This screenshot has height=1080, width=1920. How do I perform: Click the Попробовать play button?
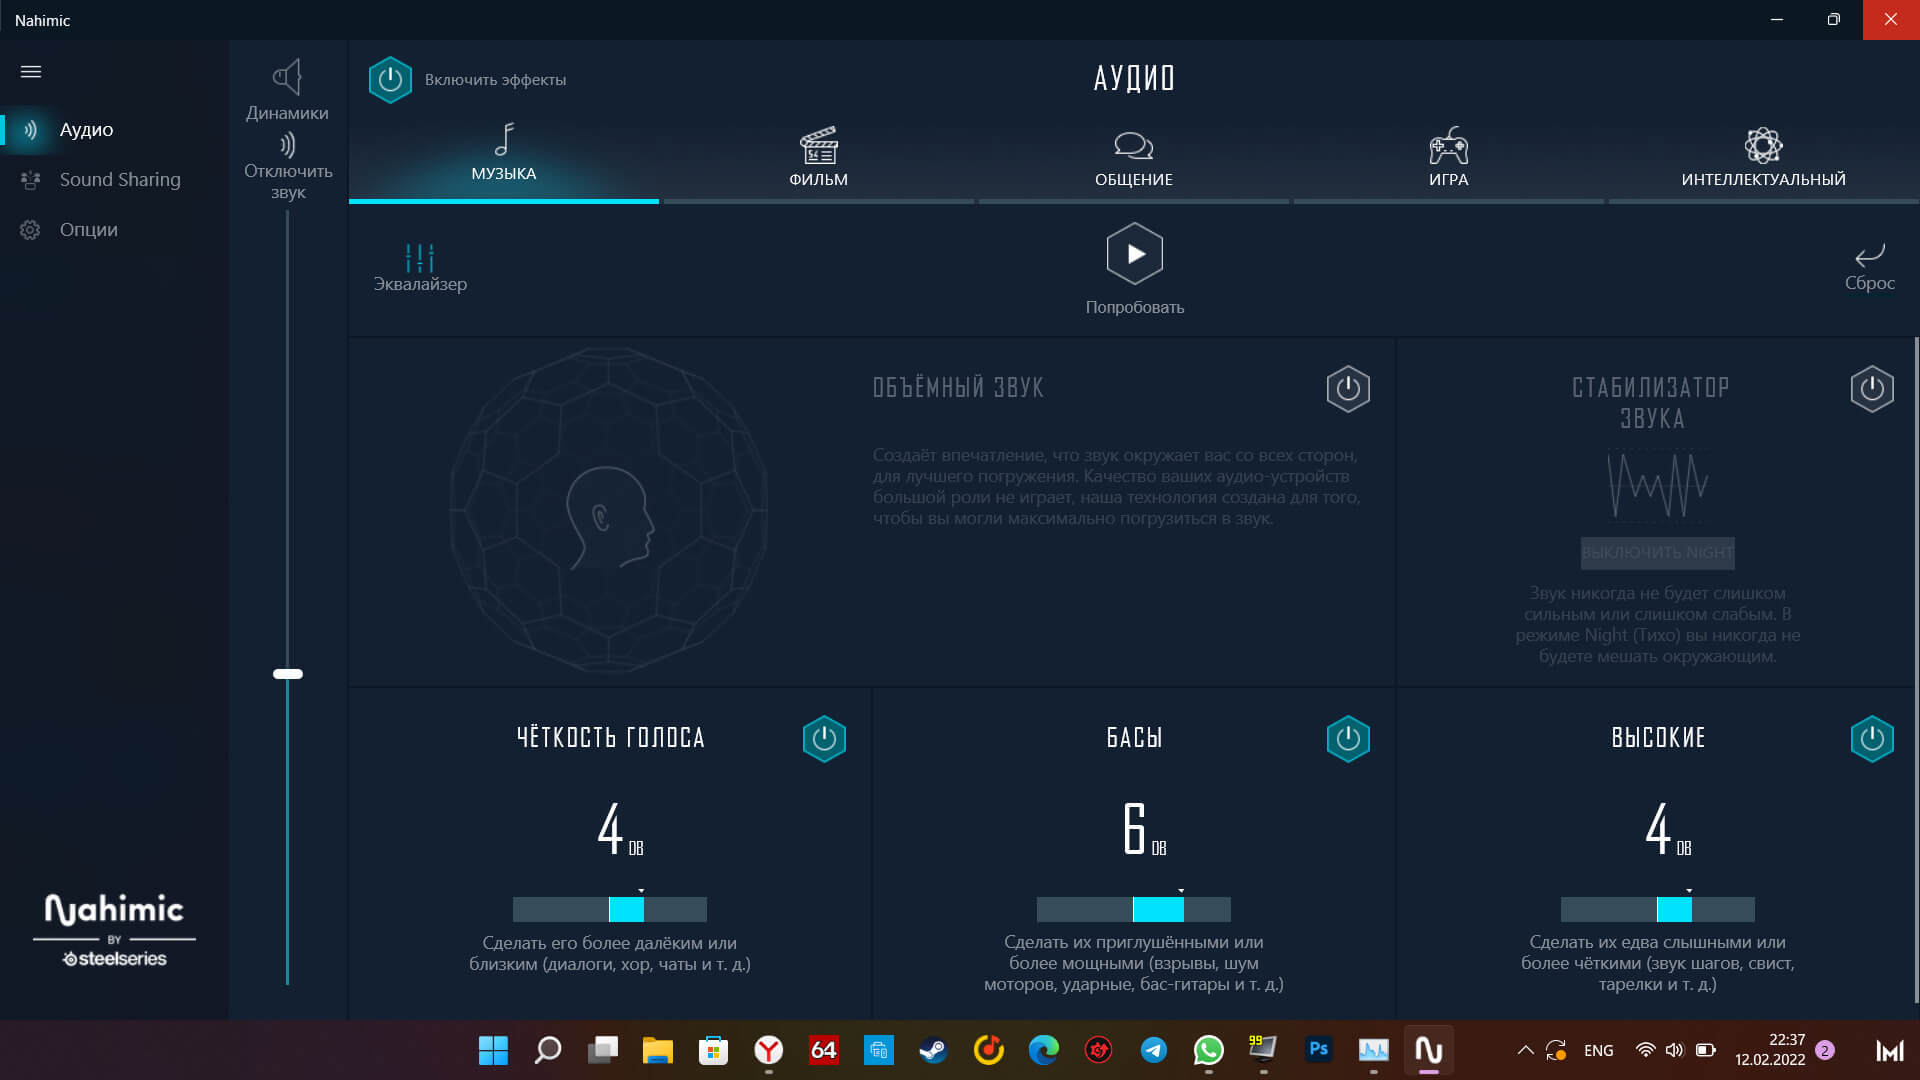1134,254
